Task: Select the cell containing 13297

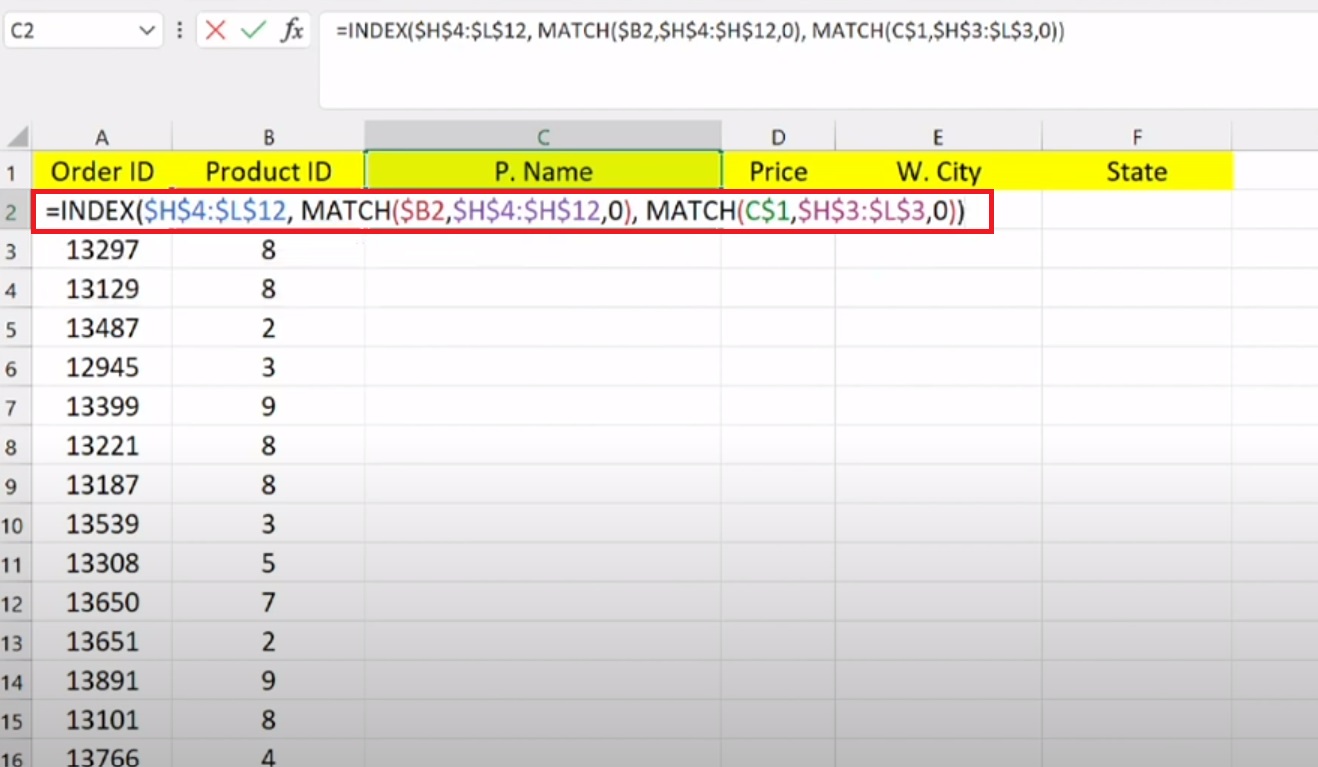Action: tap(102, 249)
